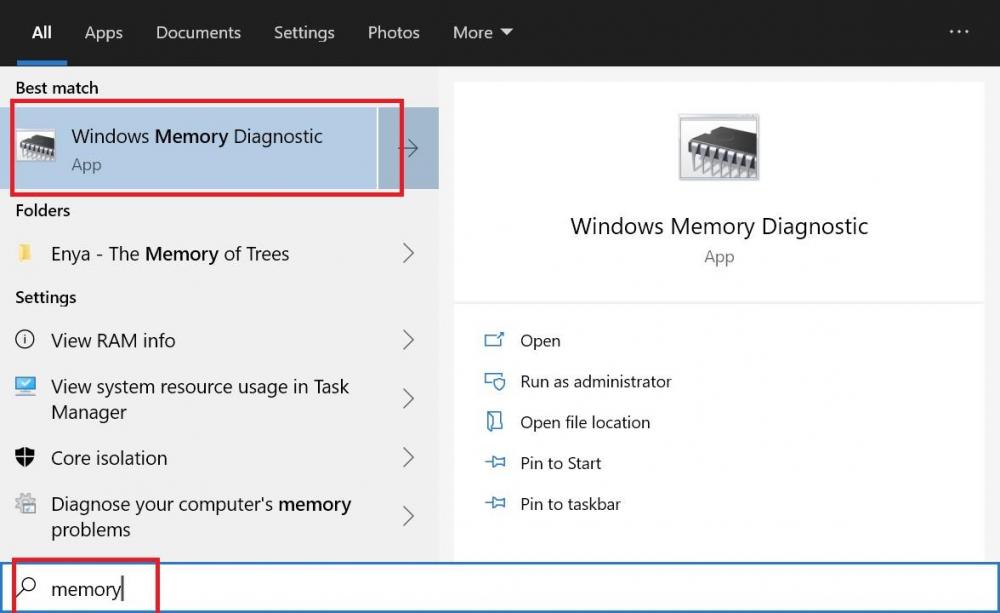Open the three-dot options menu

pos(959,31)
